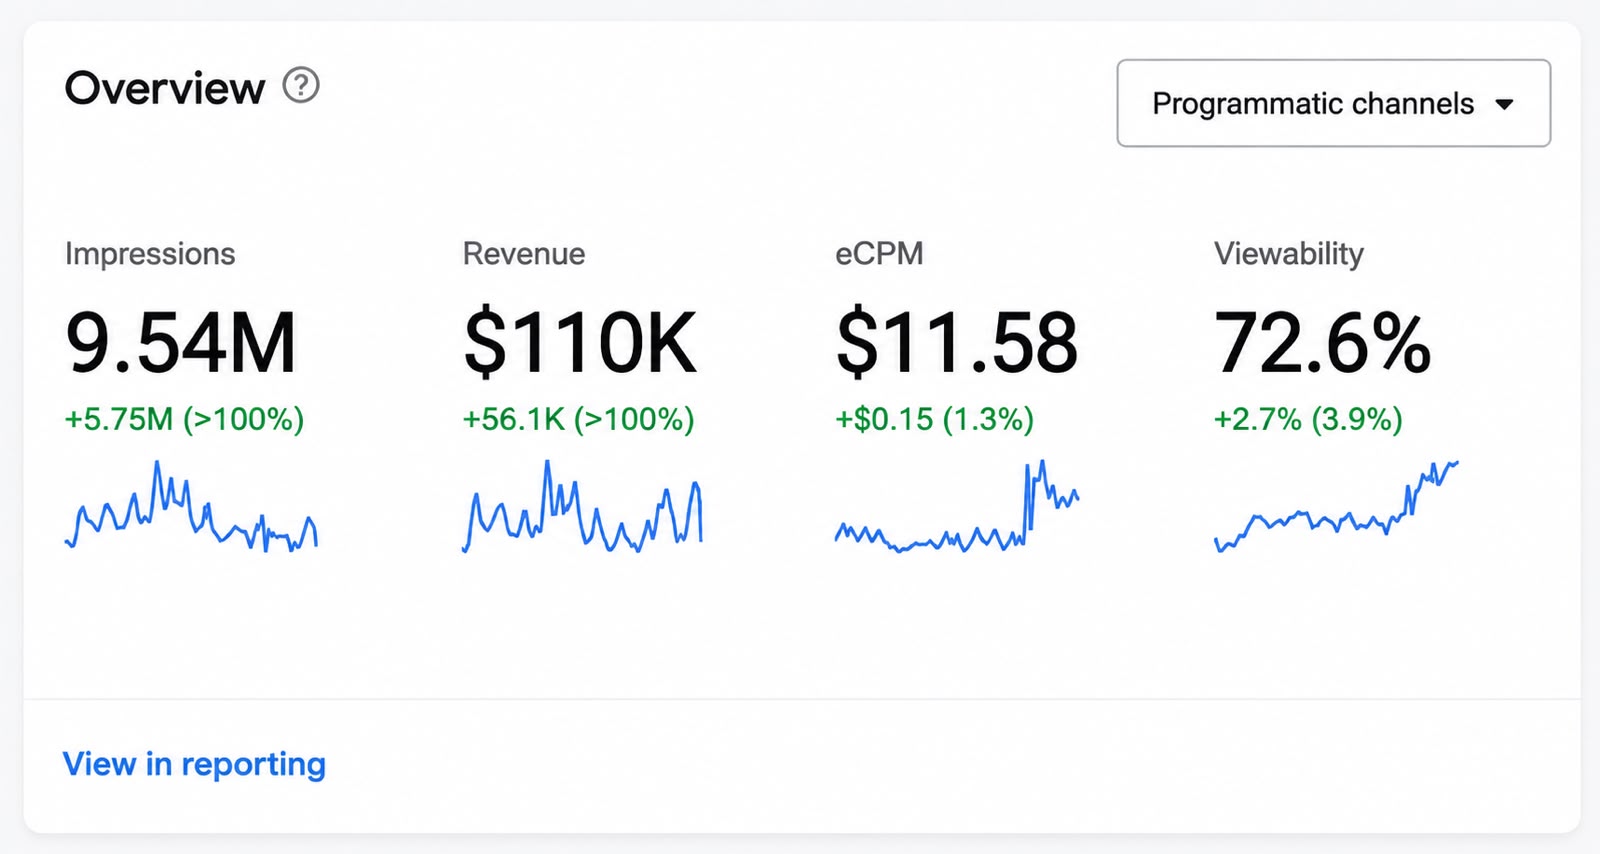
Task: Click the Impressions sparkline chart
Action: pos(191,506)
